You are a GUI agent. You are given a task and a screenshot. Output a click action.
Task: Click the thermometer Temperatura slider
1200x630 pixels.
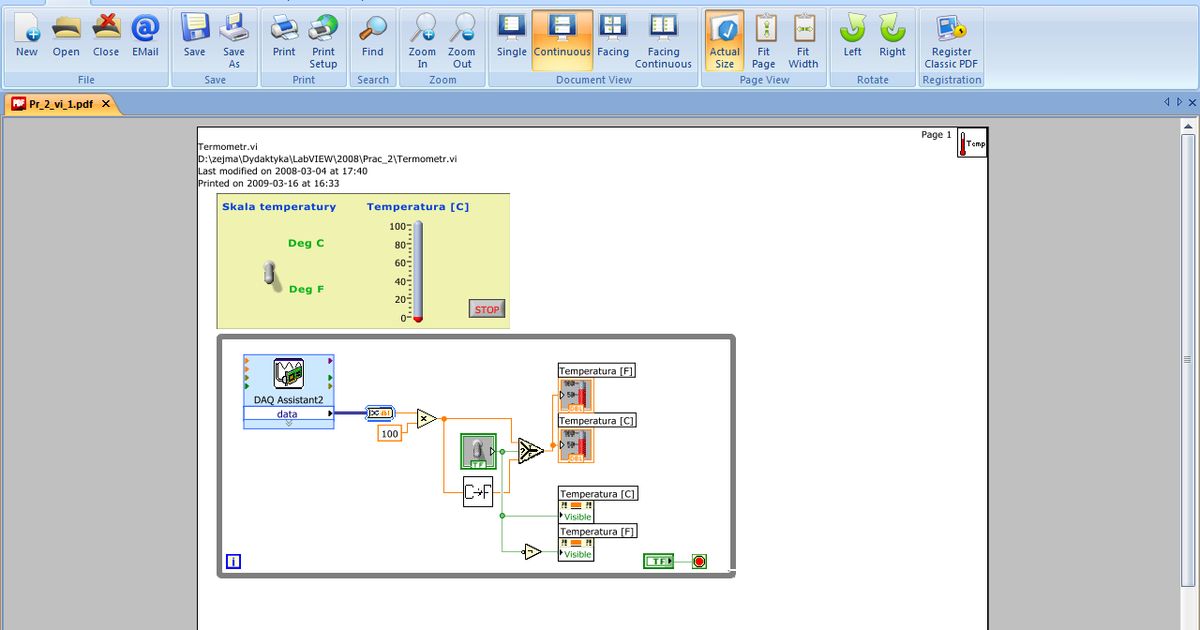click(418, 271)
